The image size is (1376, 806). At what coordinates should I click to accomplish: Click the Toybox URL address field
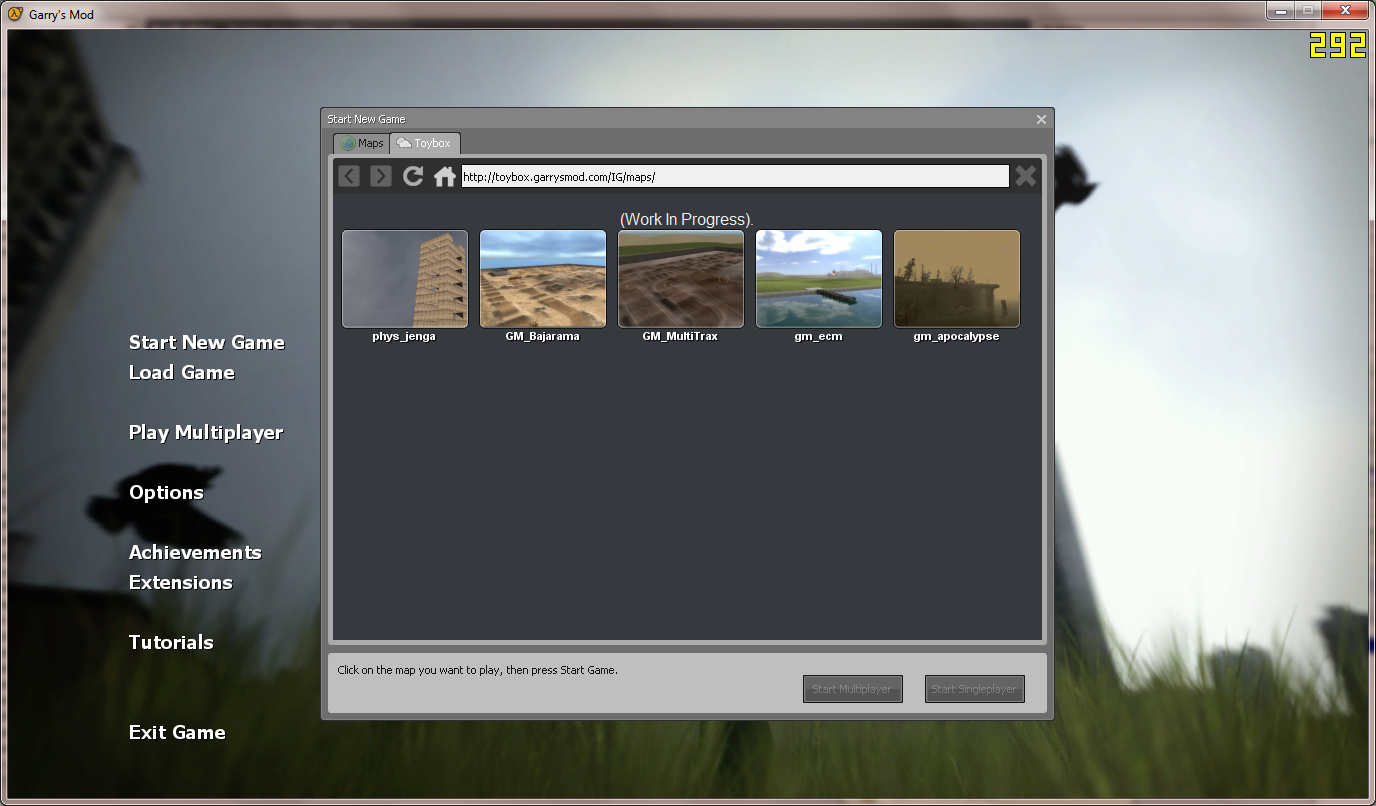click(734, 176)
